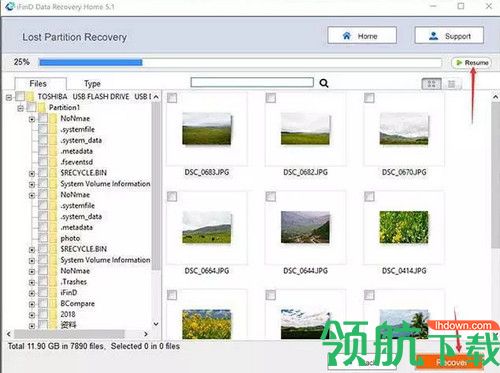Image resolution: width=500 pixels, height=373 pixels.
Task: Click the Total 11.90 GB status text
Action: tap(56, 346)
